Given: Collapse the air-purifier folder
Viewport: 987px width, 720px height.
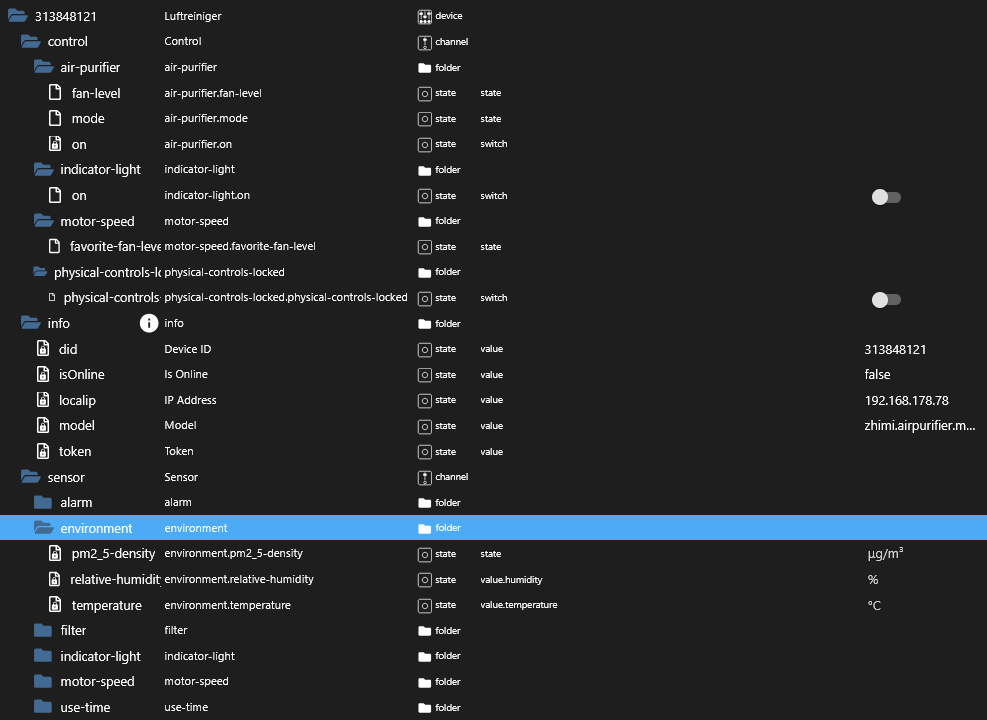Looking at the screenshot, I should point(43,67).
